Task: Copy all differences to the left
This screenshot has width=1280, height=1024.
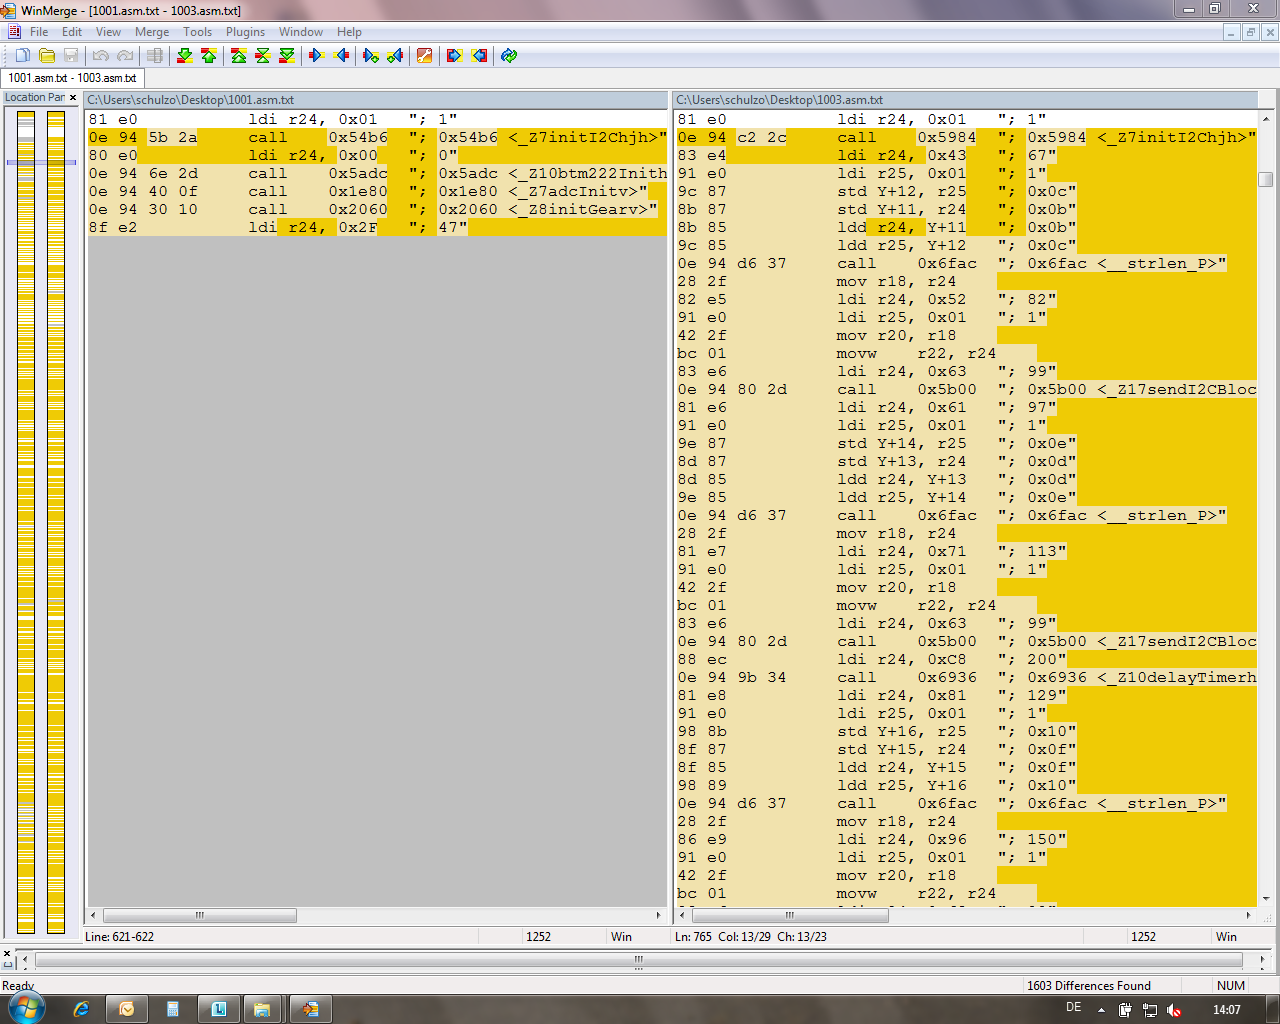Action: click(x=479, y=56)
